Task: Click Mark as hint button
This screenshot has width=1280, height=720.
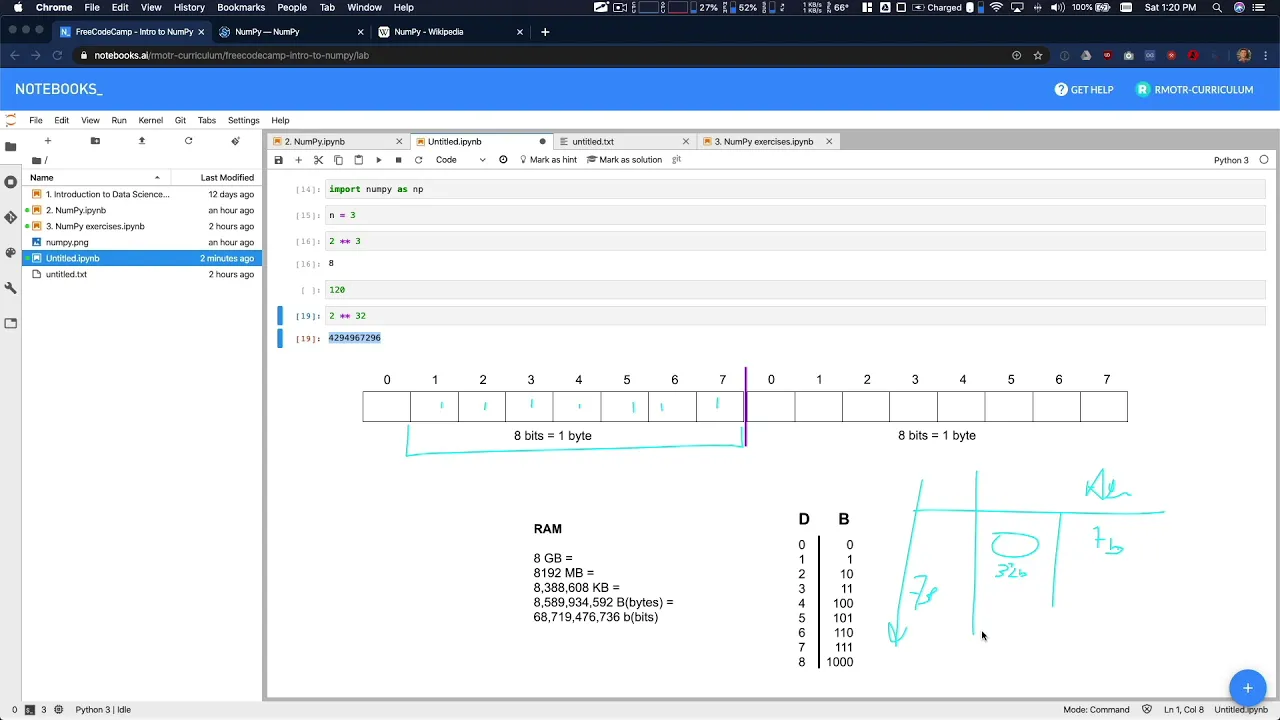Action: tap(548, 160)
